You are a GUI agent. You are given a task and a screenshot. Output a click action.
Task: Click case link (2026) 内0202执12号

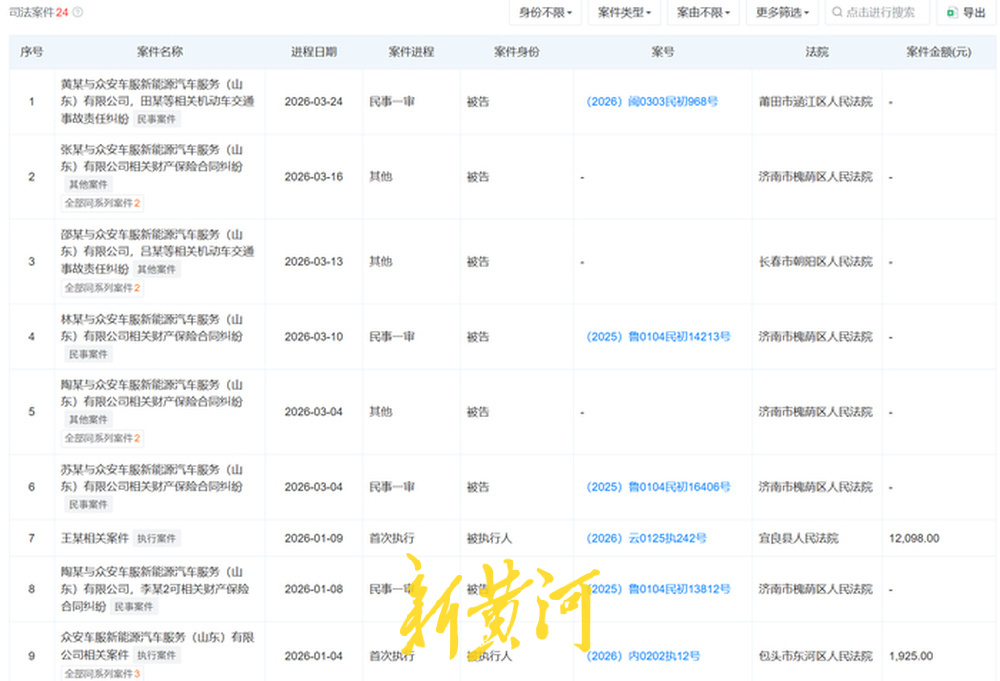643,656
